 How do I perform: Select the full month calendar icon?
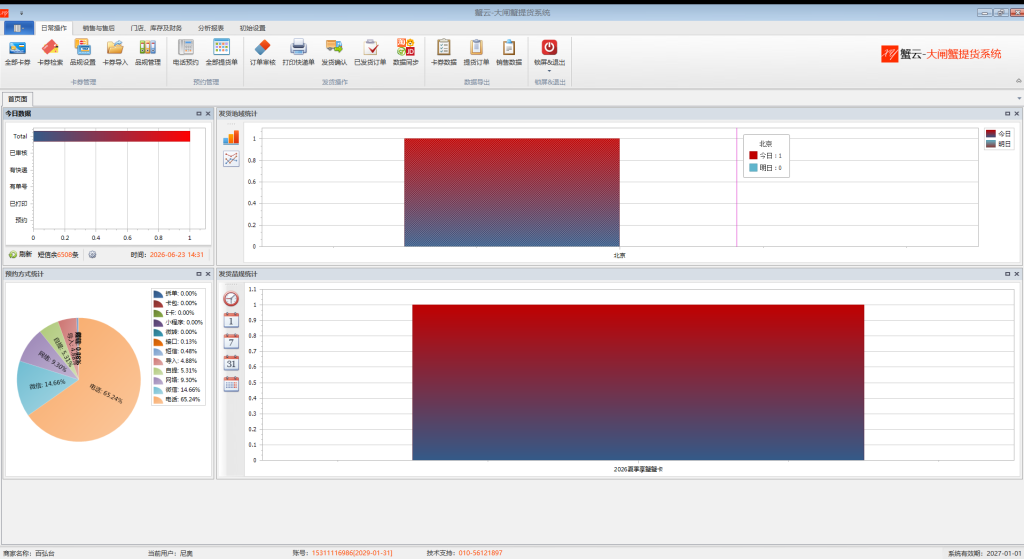231,385
